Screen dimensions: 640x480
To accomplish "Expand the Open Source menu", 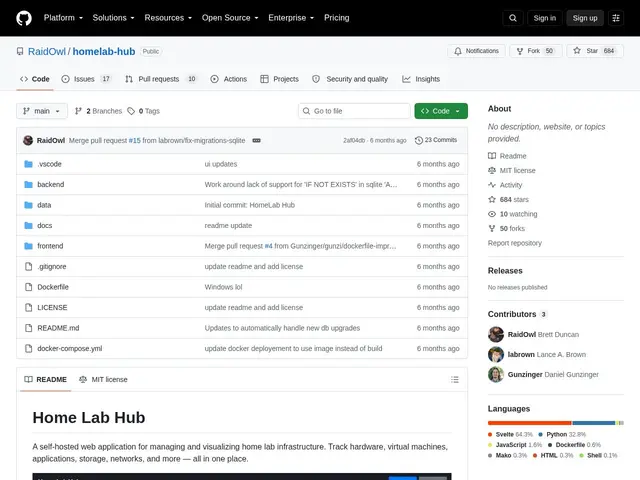I will coord(230,18).
